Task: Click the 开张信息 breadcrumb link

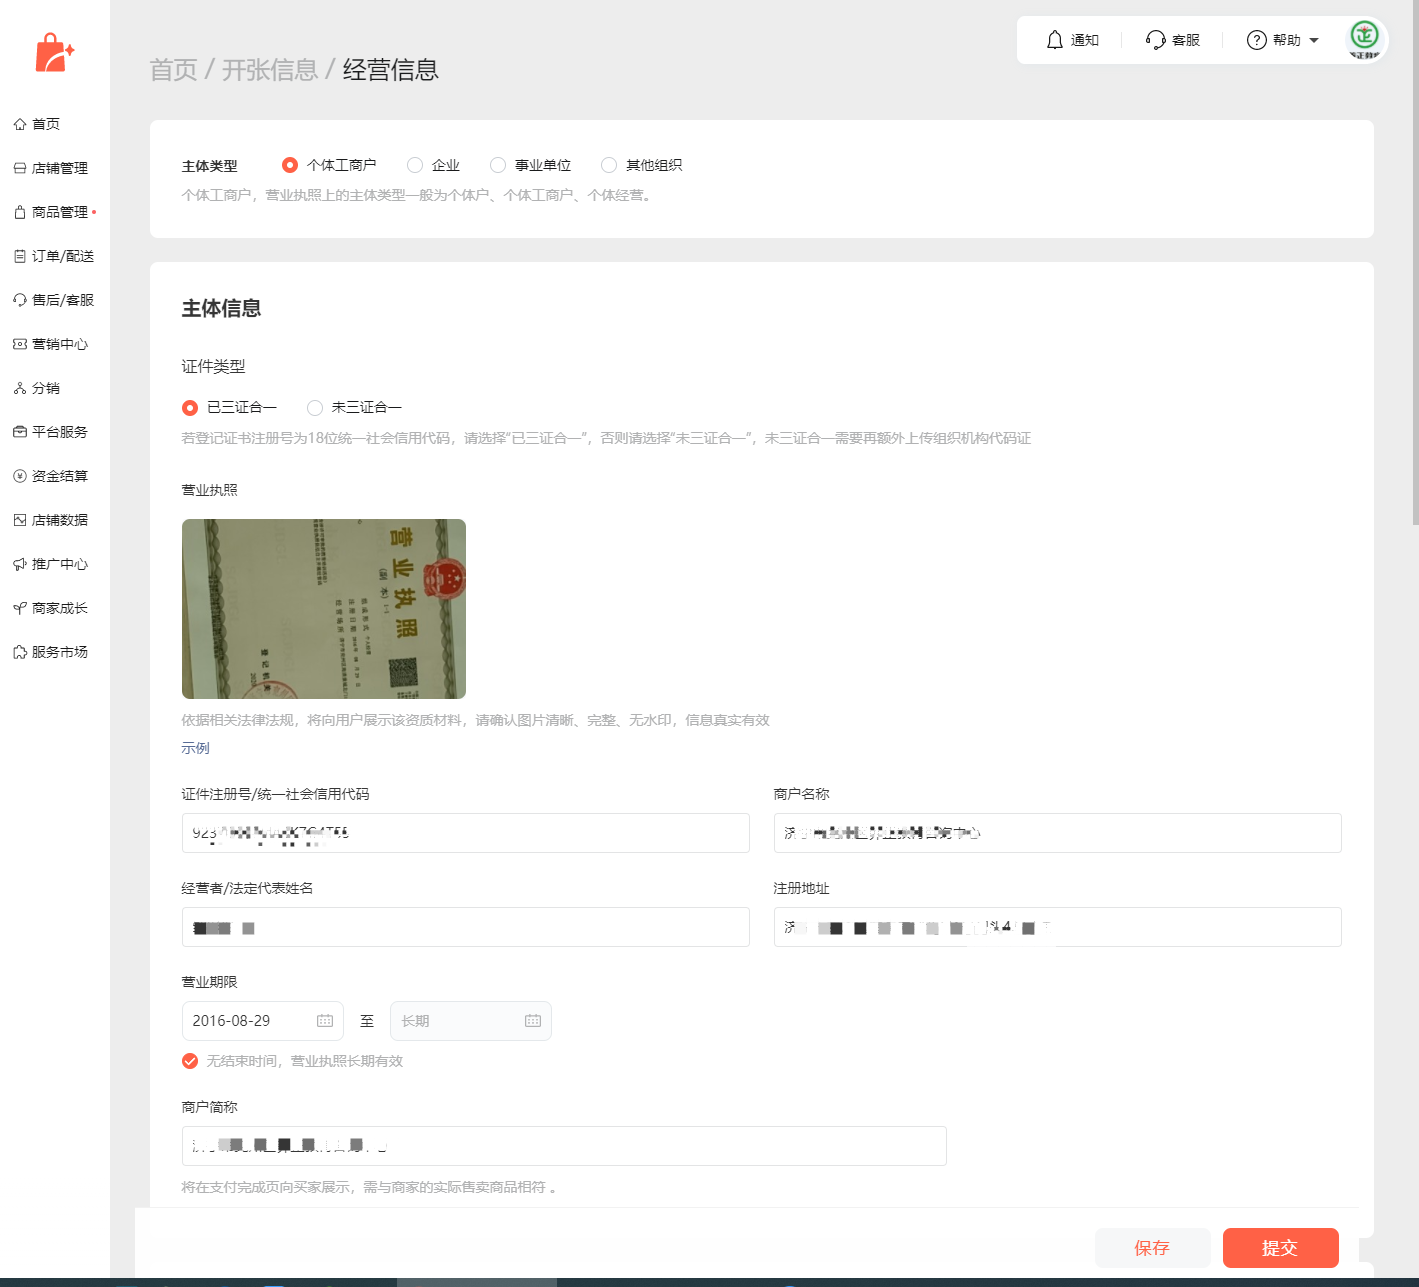Action: pyautogui.click(x=269, y=70)
